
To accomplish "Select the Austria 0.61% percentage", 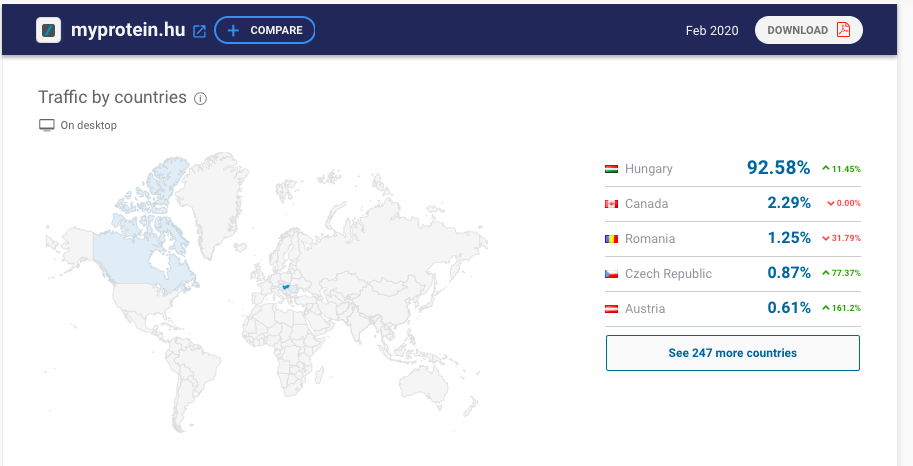I will (x=789, y=308).
